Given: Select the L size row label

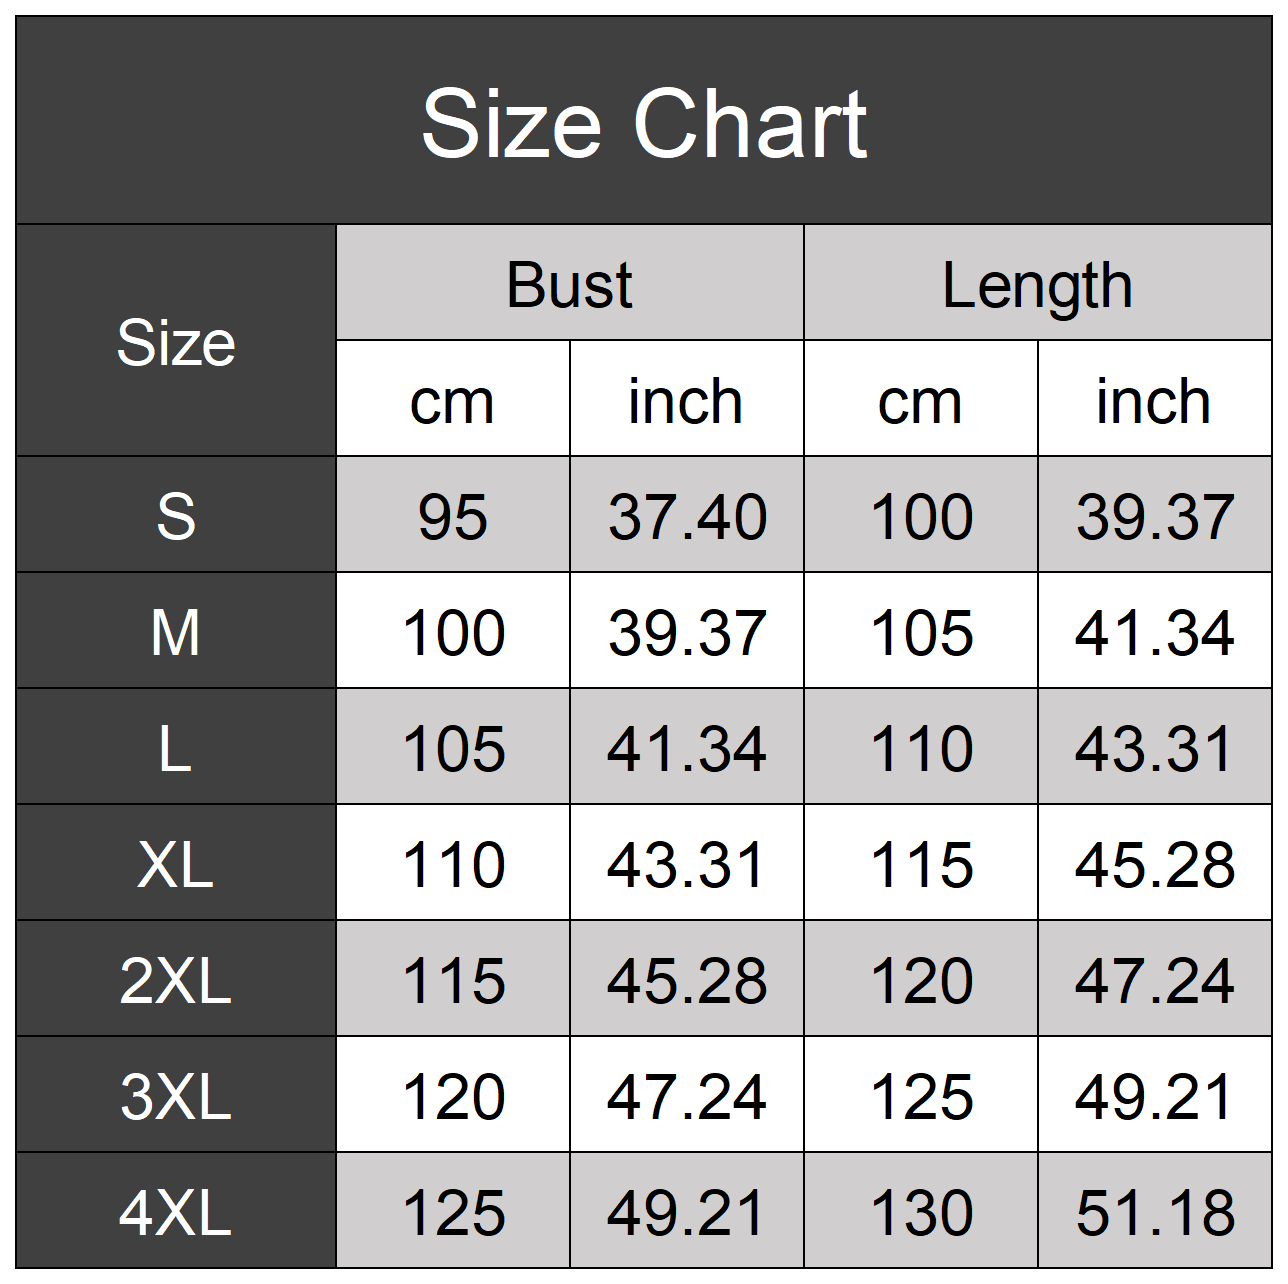Looking at the screenshot, I should tap(176, 747).
